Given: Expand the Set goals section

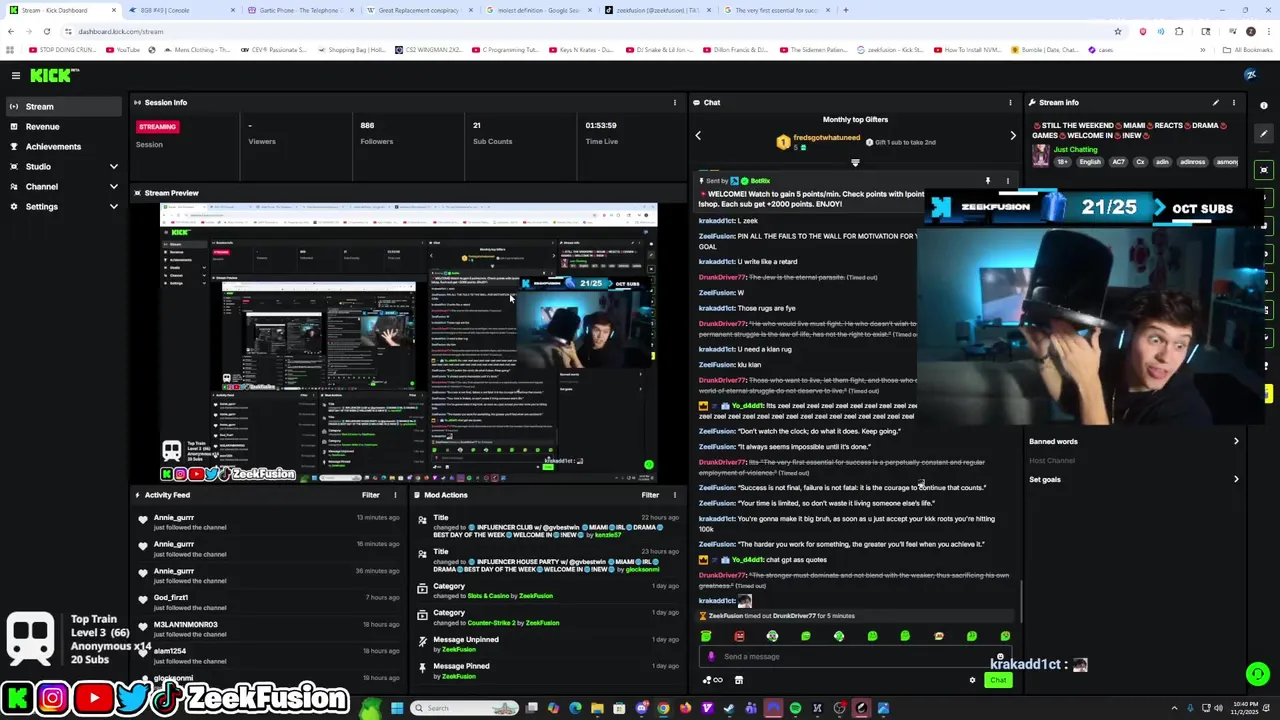Looking at the screenshot, I should [x=1135, y=479].
